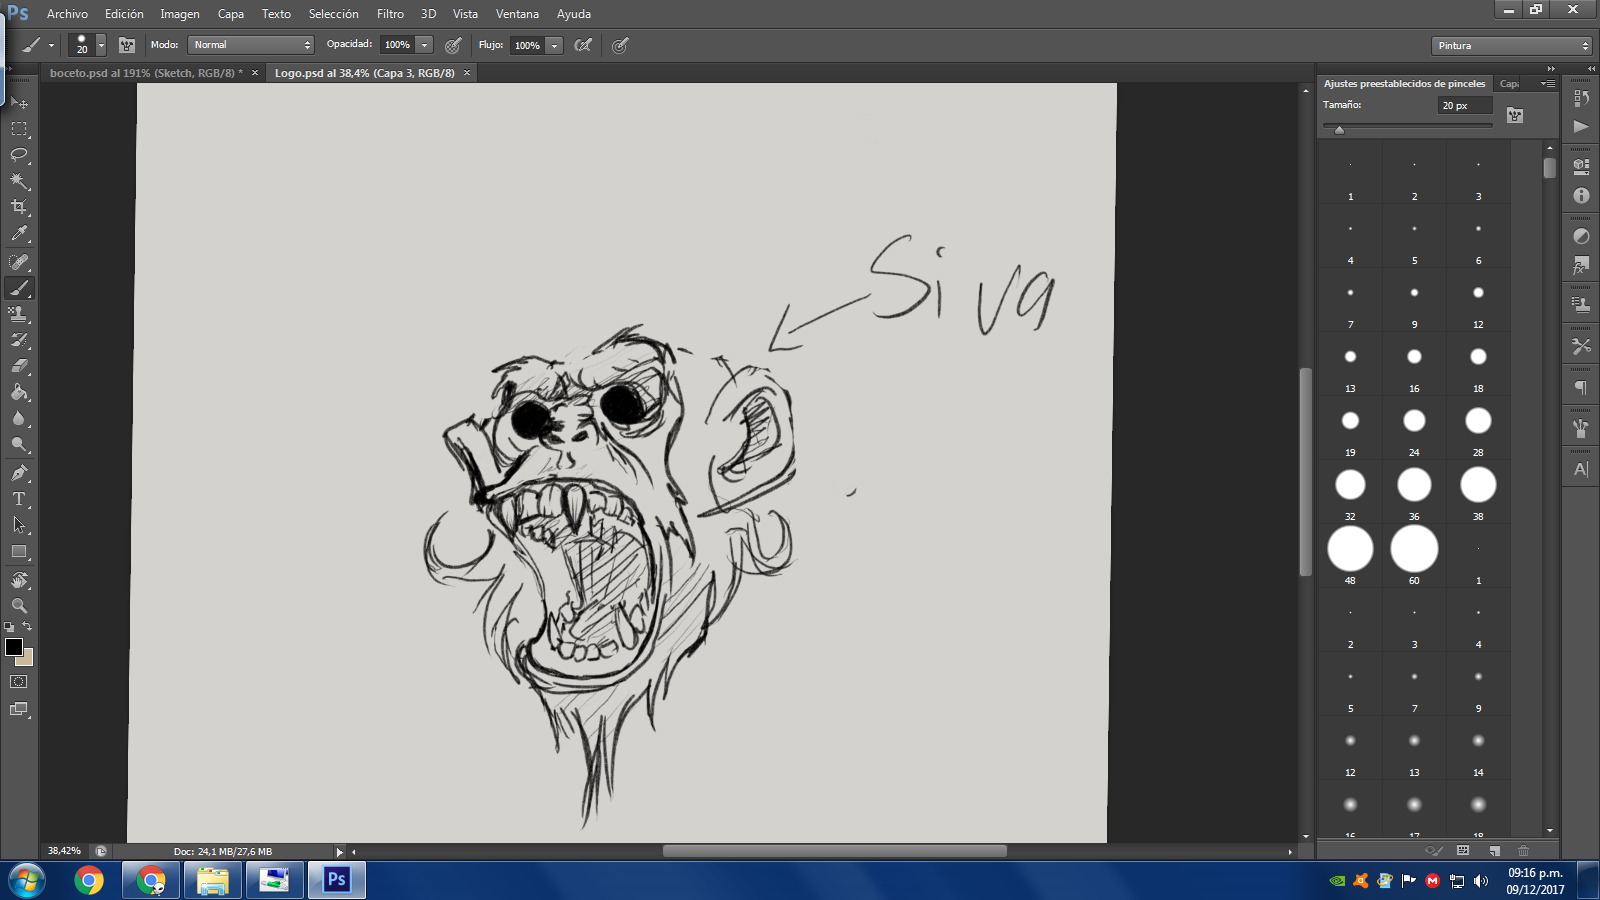Viewport: 1600px width, 900px height.
Task: Open the Filtro menu
Action: (x=390, y=14)
